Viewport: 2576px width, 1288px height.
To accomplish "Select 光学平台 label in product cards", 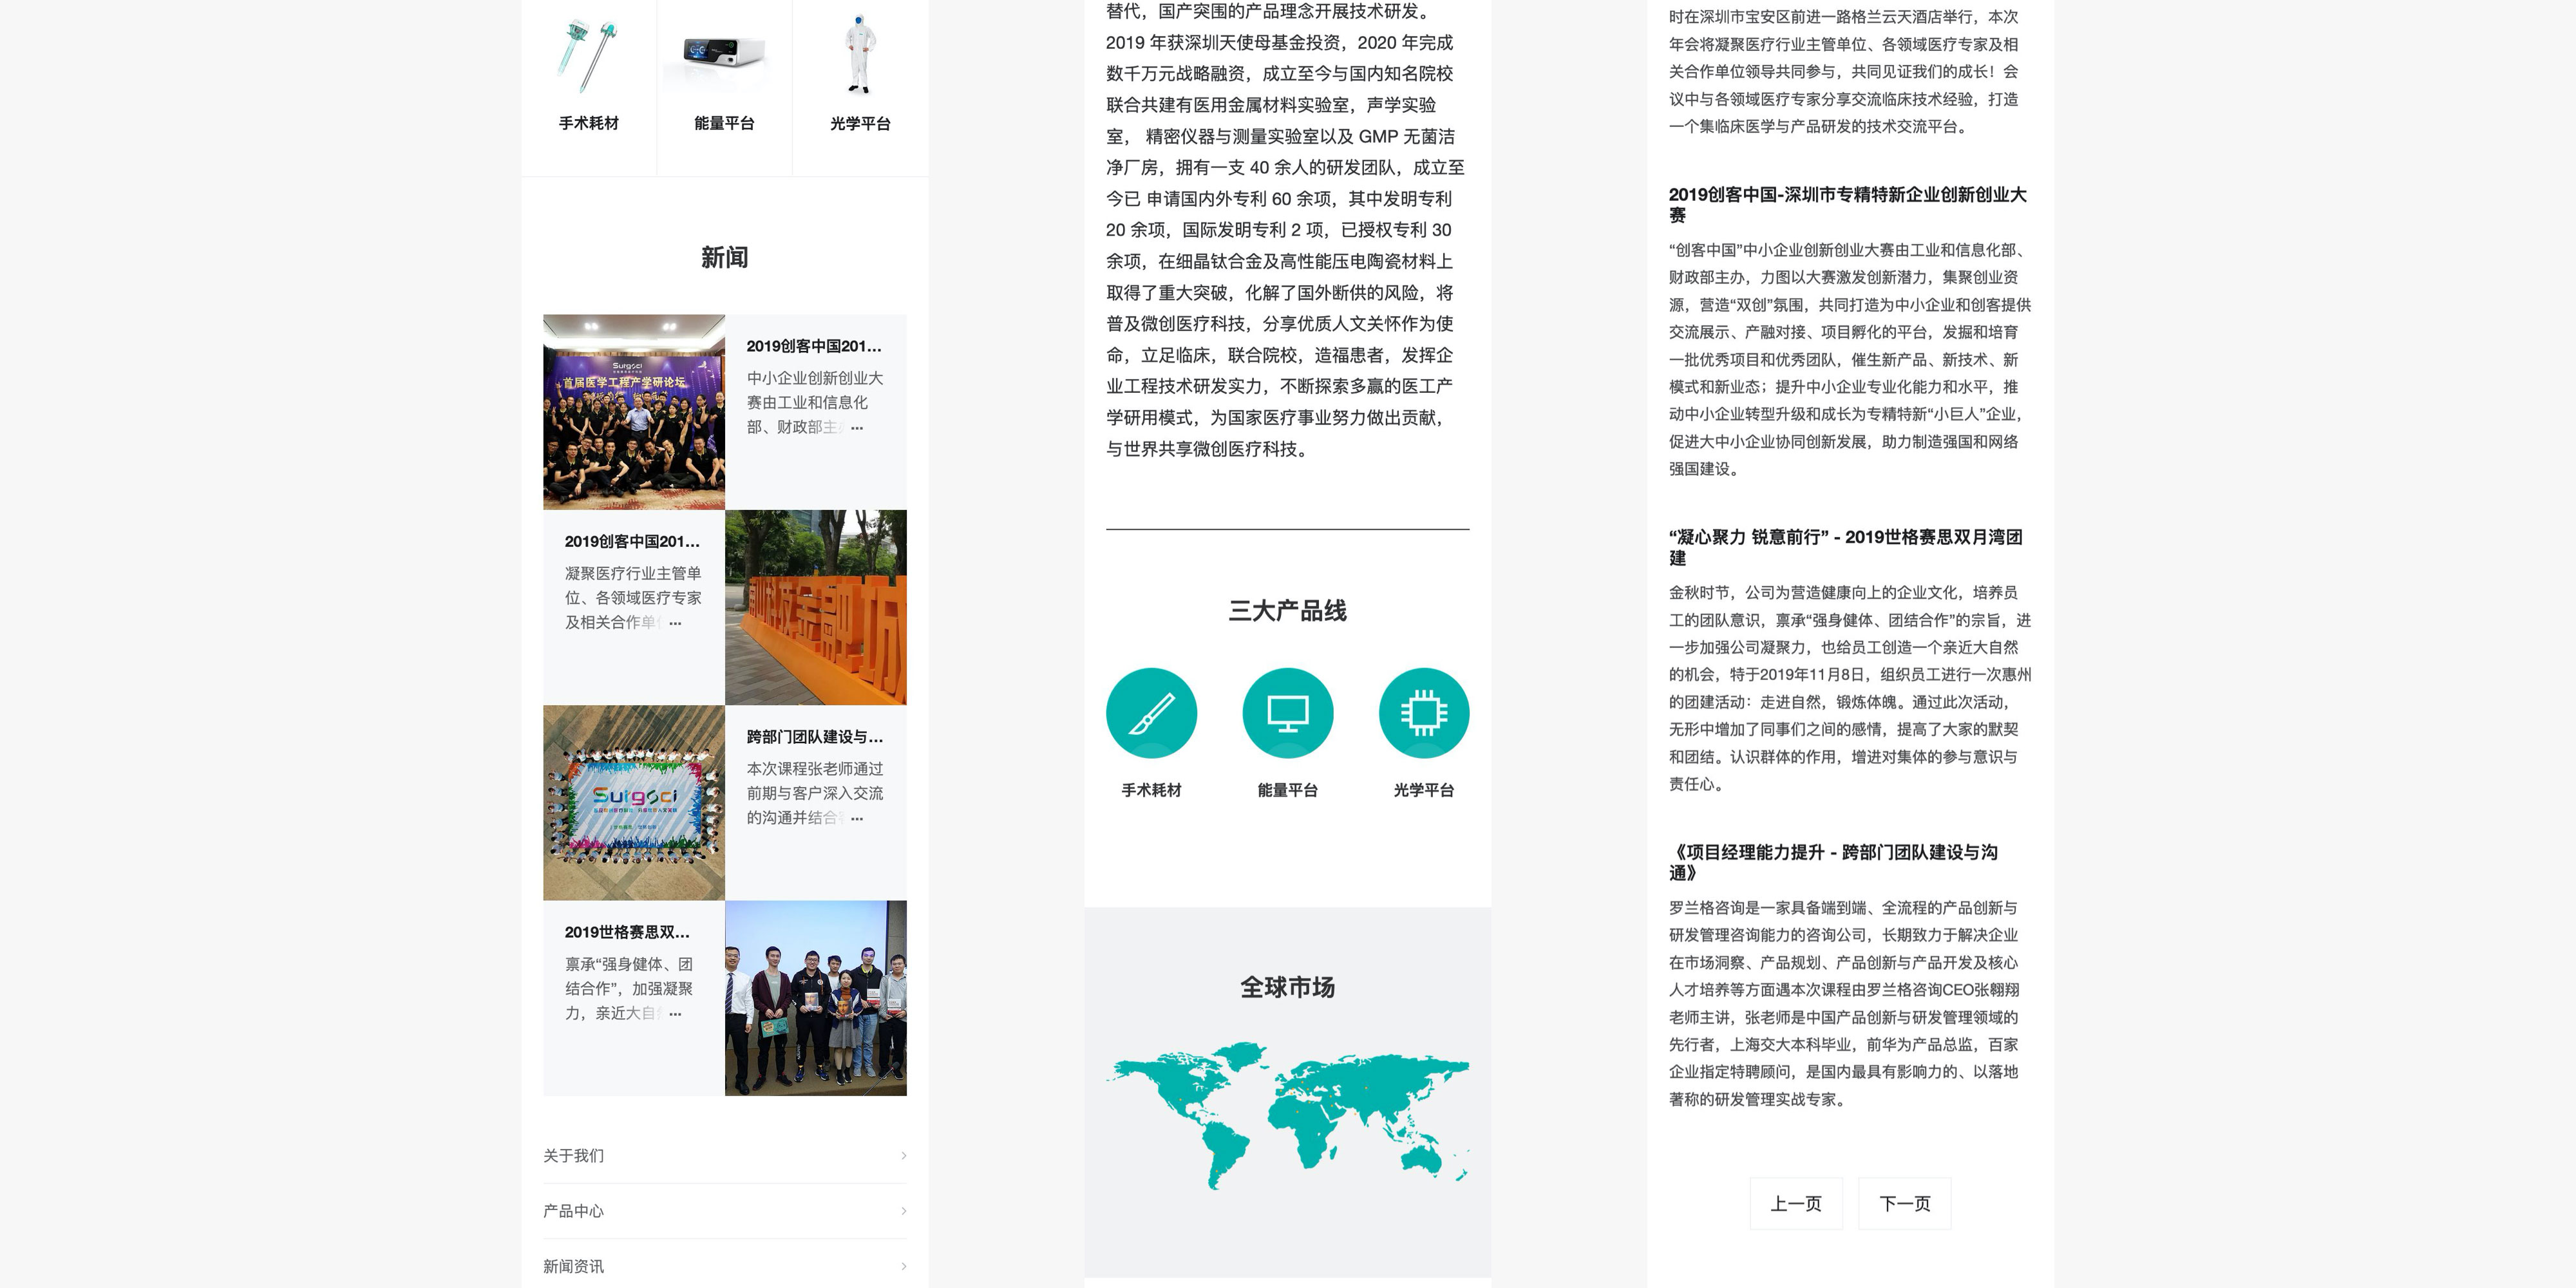I will pyautogui.click(x=860, y=123).
